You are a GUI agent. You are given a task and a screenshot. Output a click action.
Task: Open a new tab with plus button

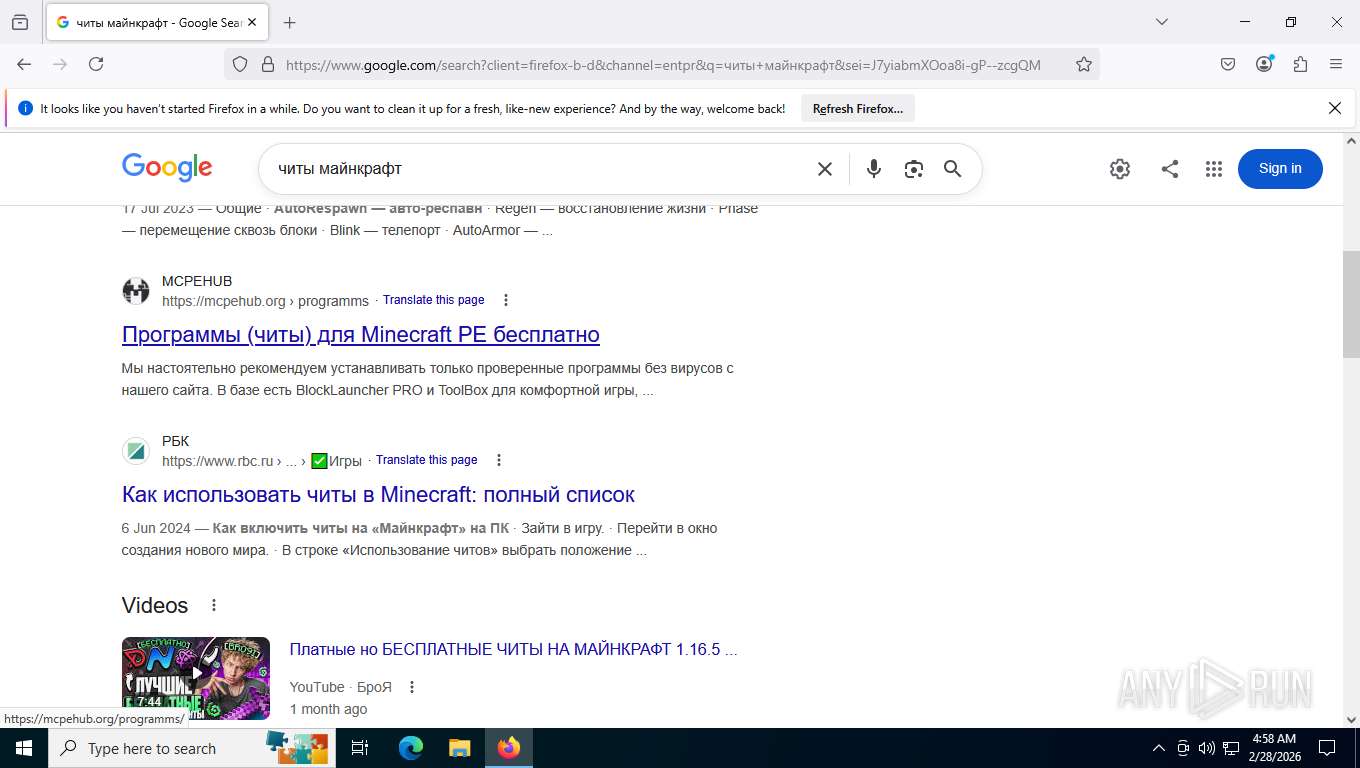[x=290, y=22]
